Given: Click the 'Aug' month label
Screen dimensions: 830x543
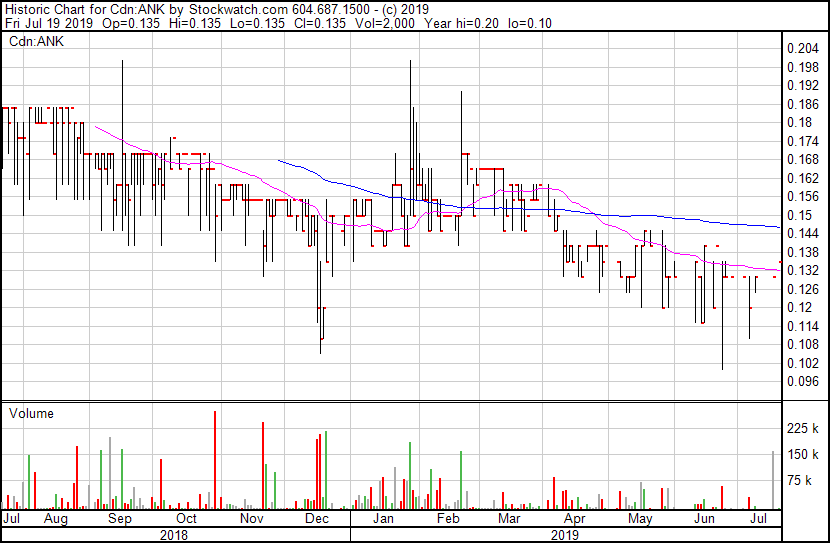Looking at the screenshot, I should (x=56, y=519).
